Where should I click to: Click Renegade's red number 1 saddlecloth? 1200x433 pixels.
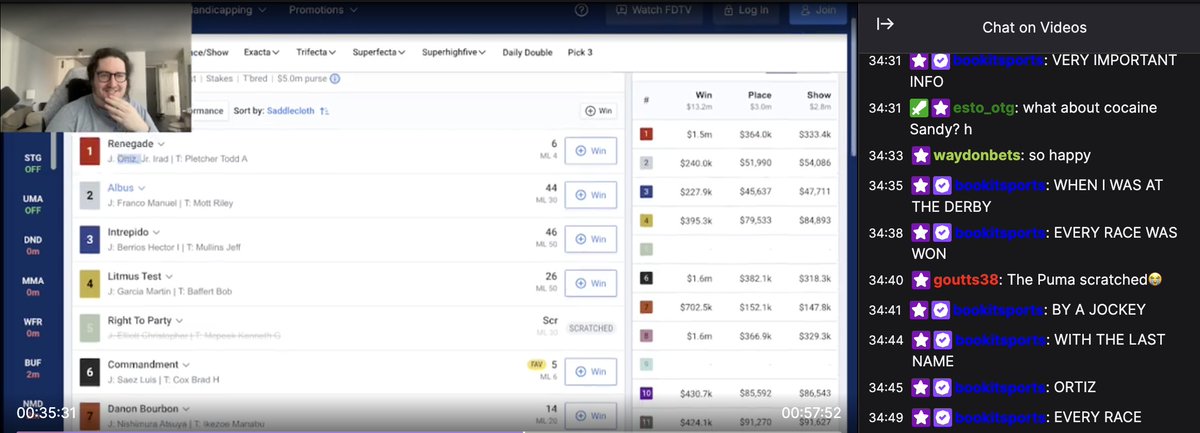pos(90,151)
